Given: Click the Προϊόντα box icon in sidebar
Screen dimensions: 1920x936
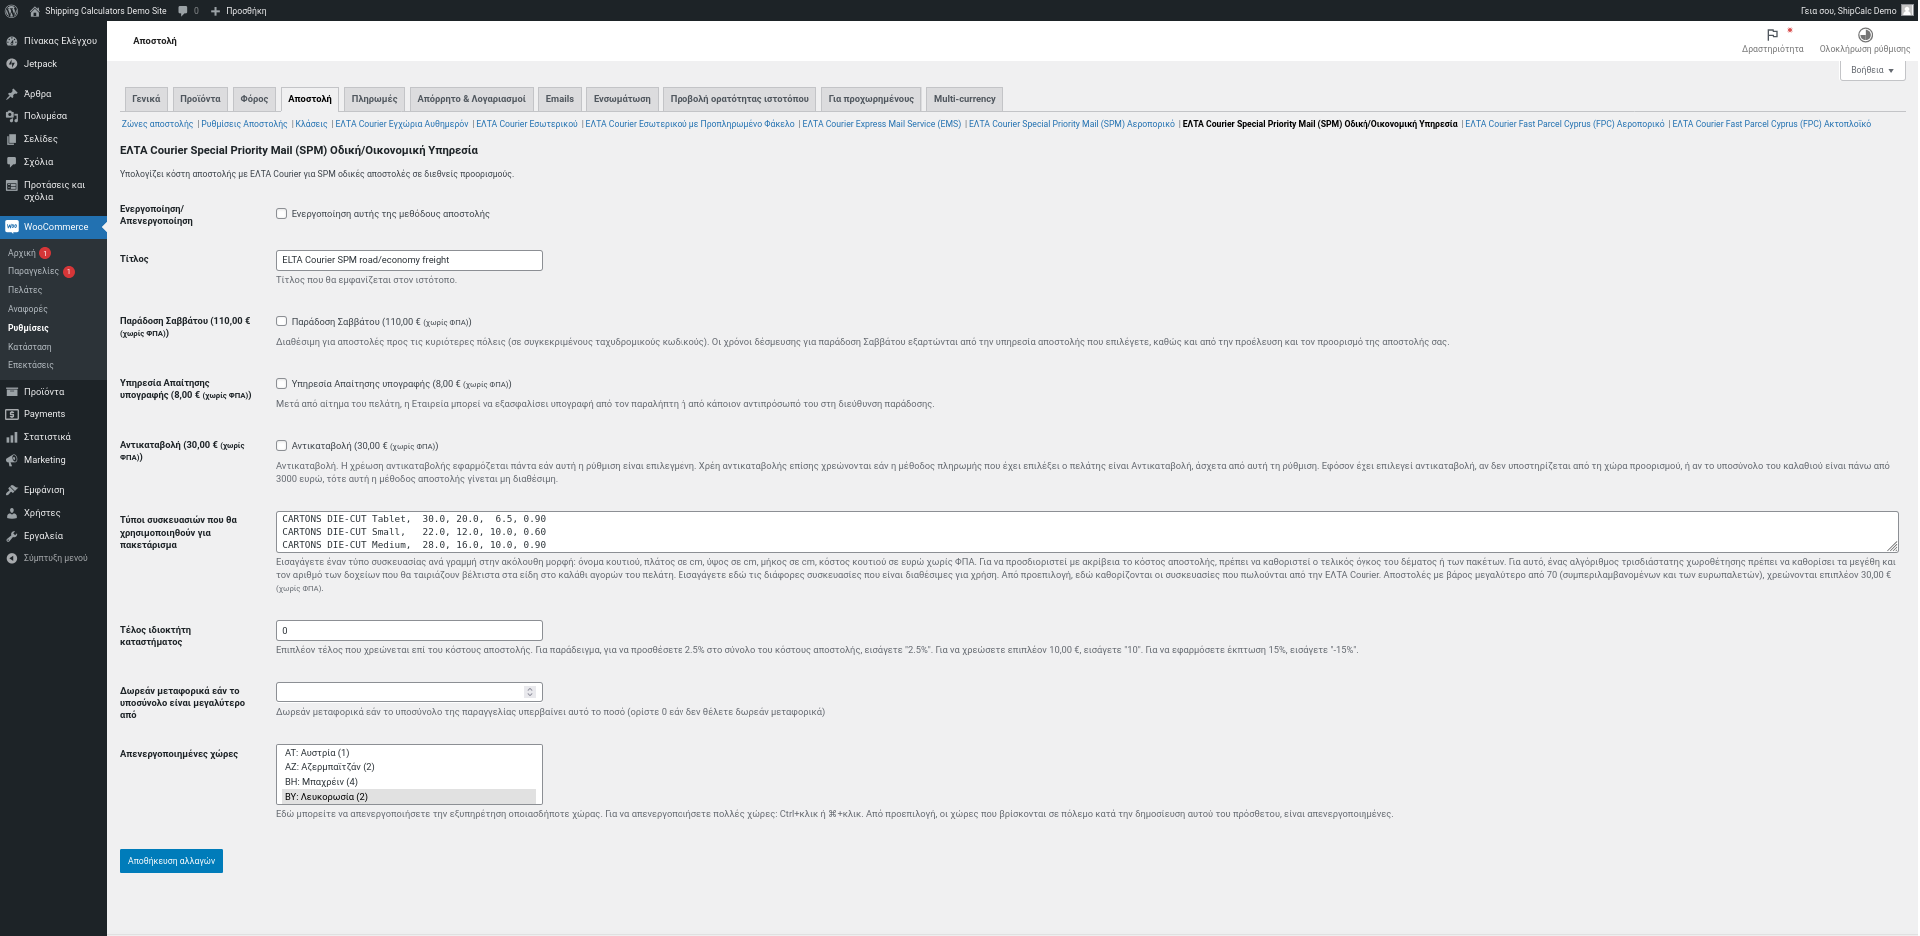Looking at the screenshot, I should (12, 392).
